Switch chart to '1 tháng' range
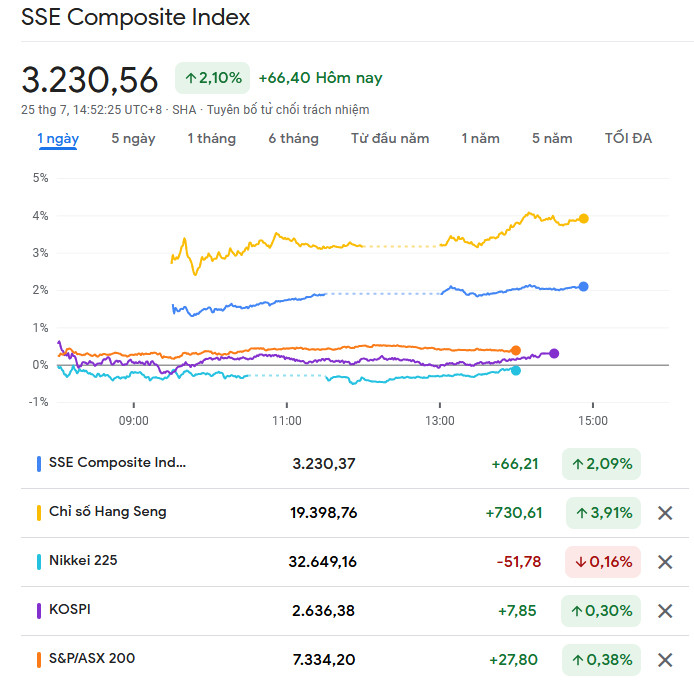 tap(212, 139)
